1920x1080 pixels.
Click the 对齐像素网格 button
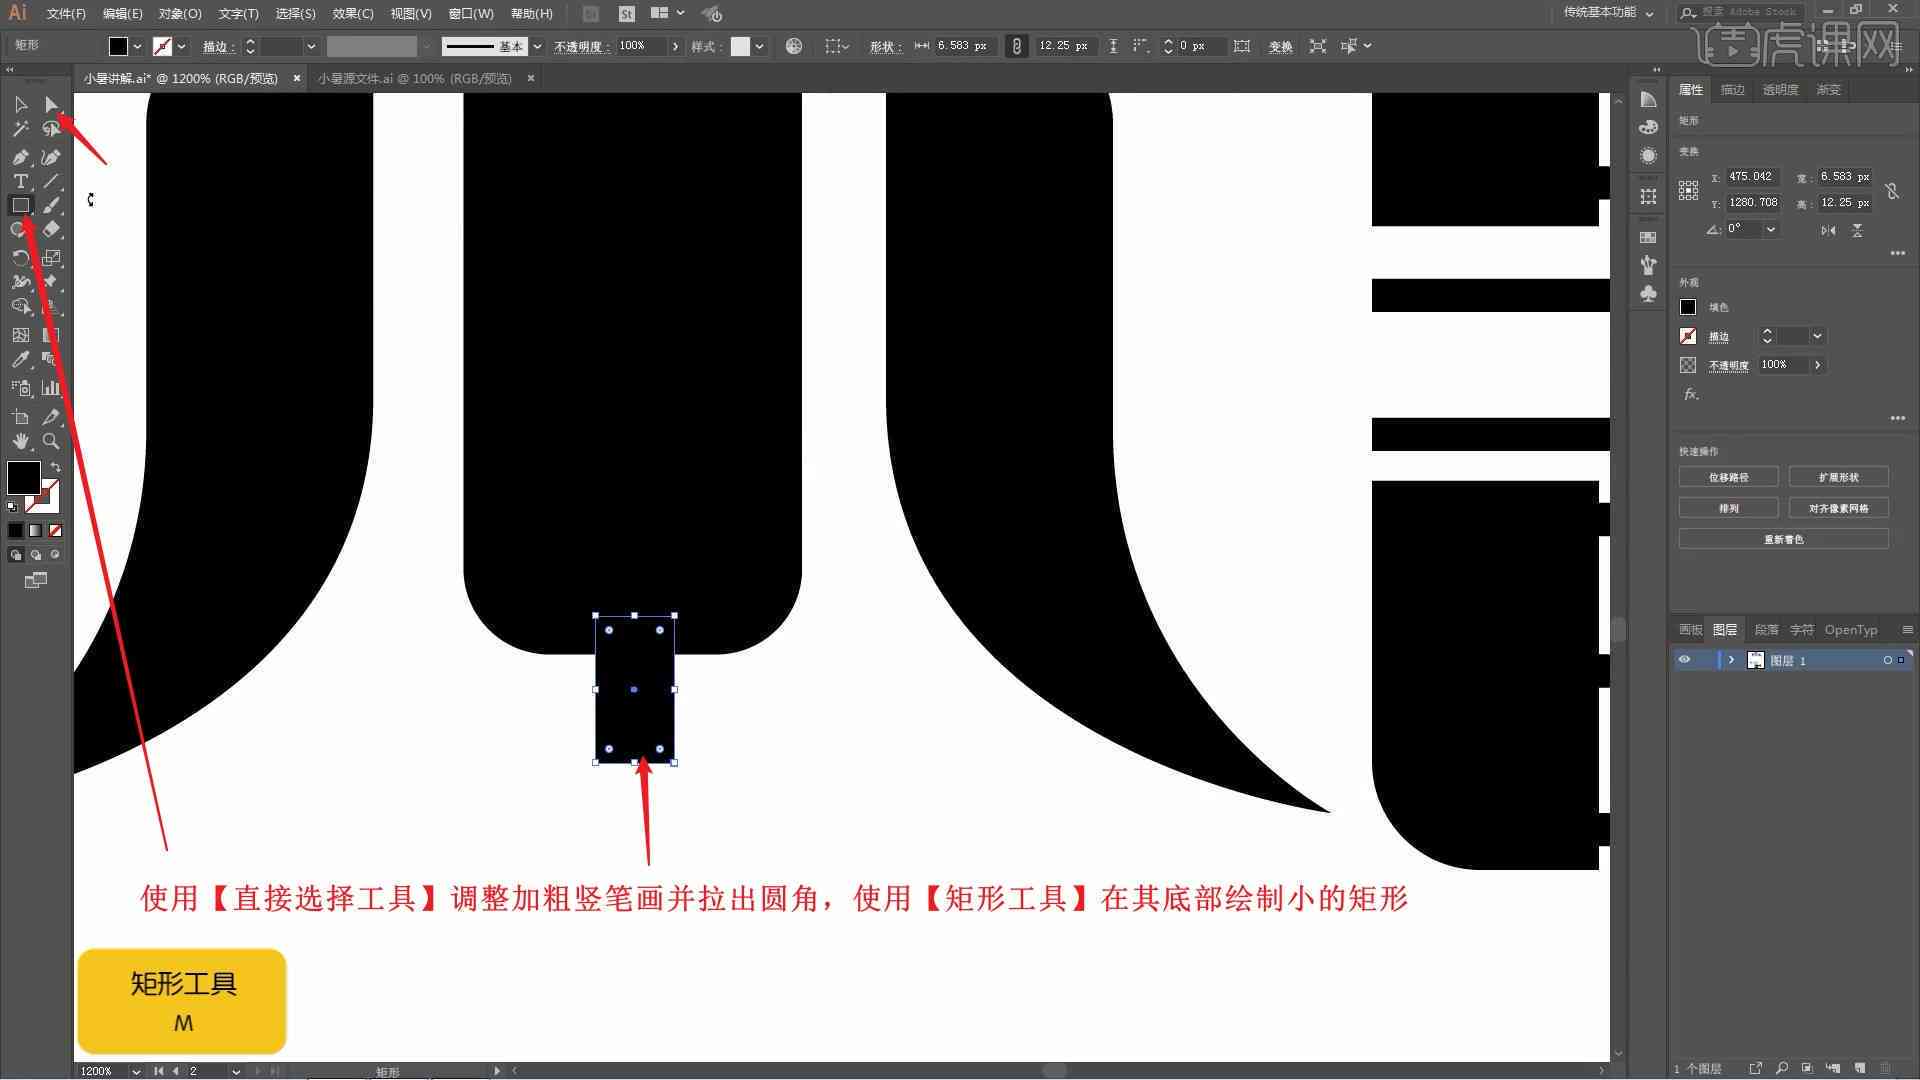[1838, 508]
